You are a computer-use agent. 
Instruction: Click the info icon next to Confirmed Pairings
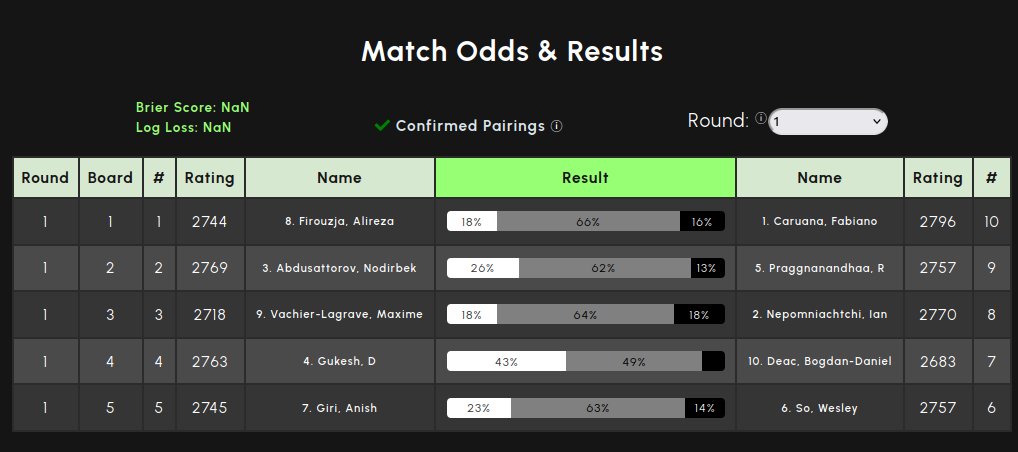pyautogui.click(x=557, y=126)
